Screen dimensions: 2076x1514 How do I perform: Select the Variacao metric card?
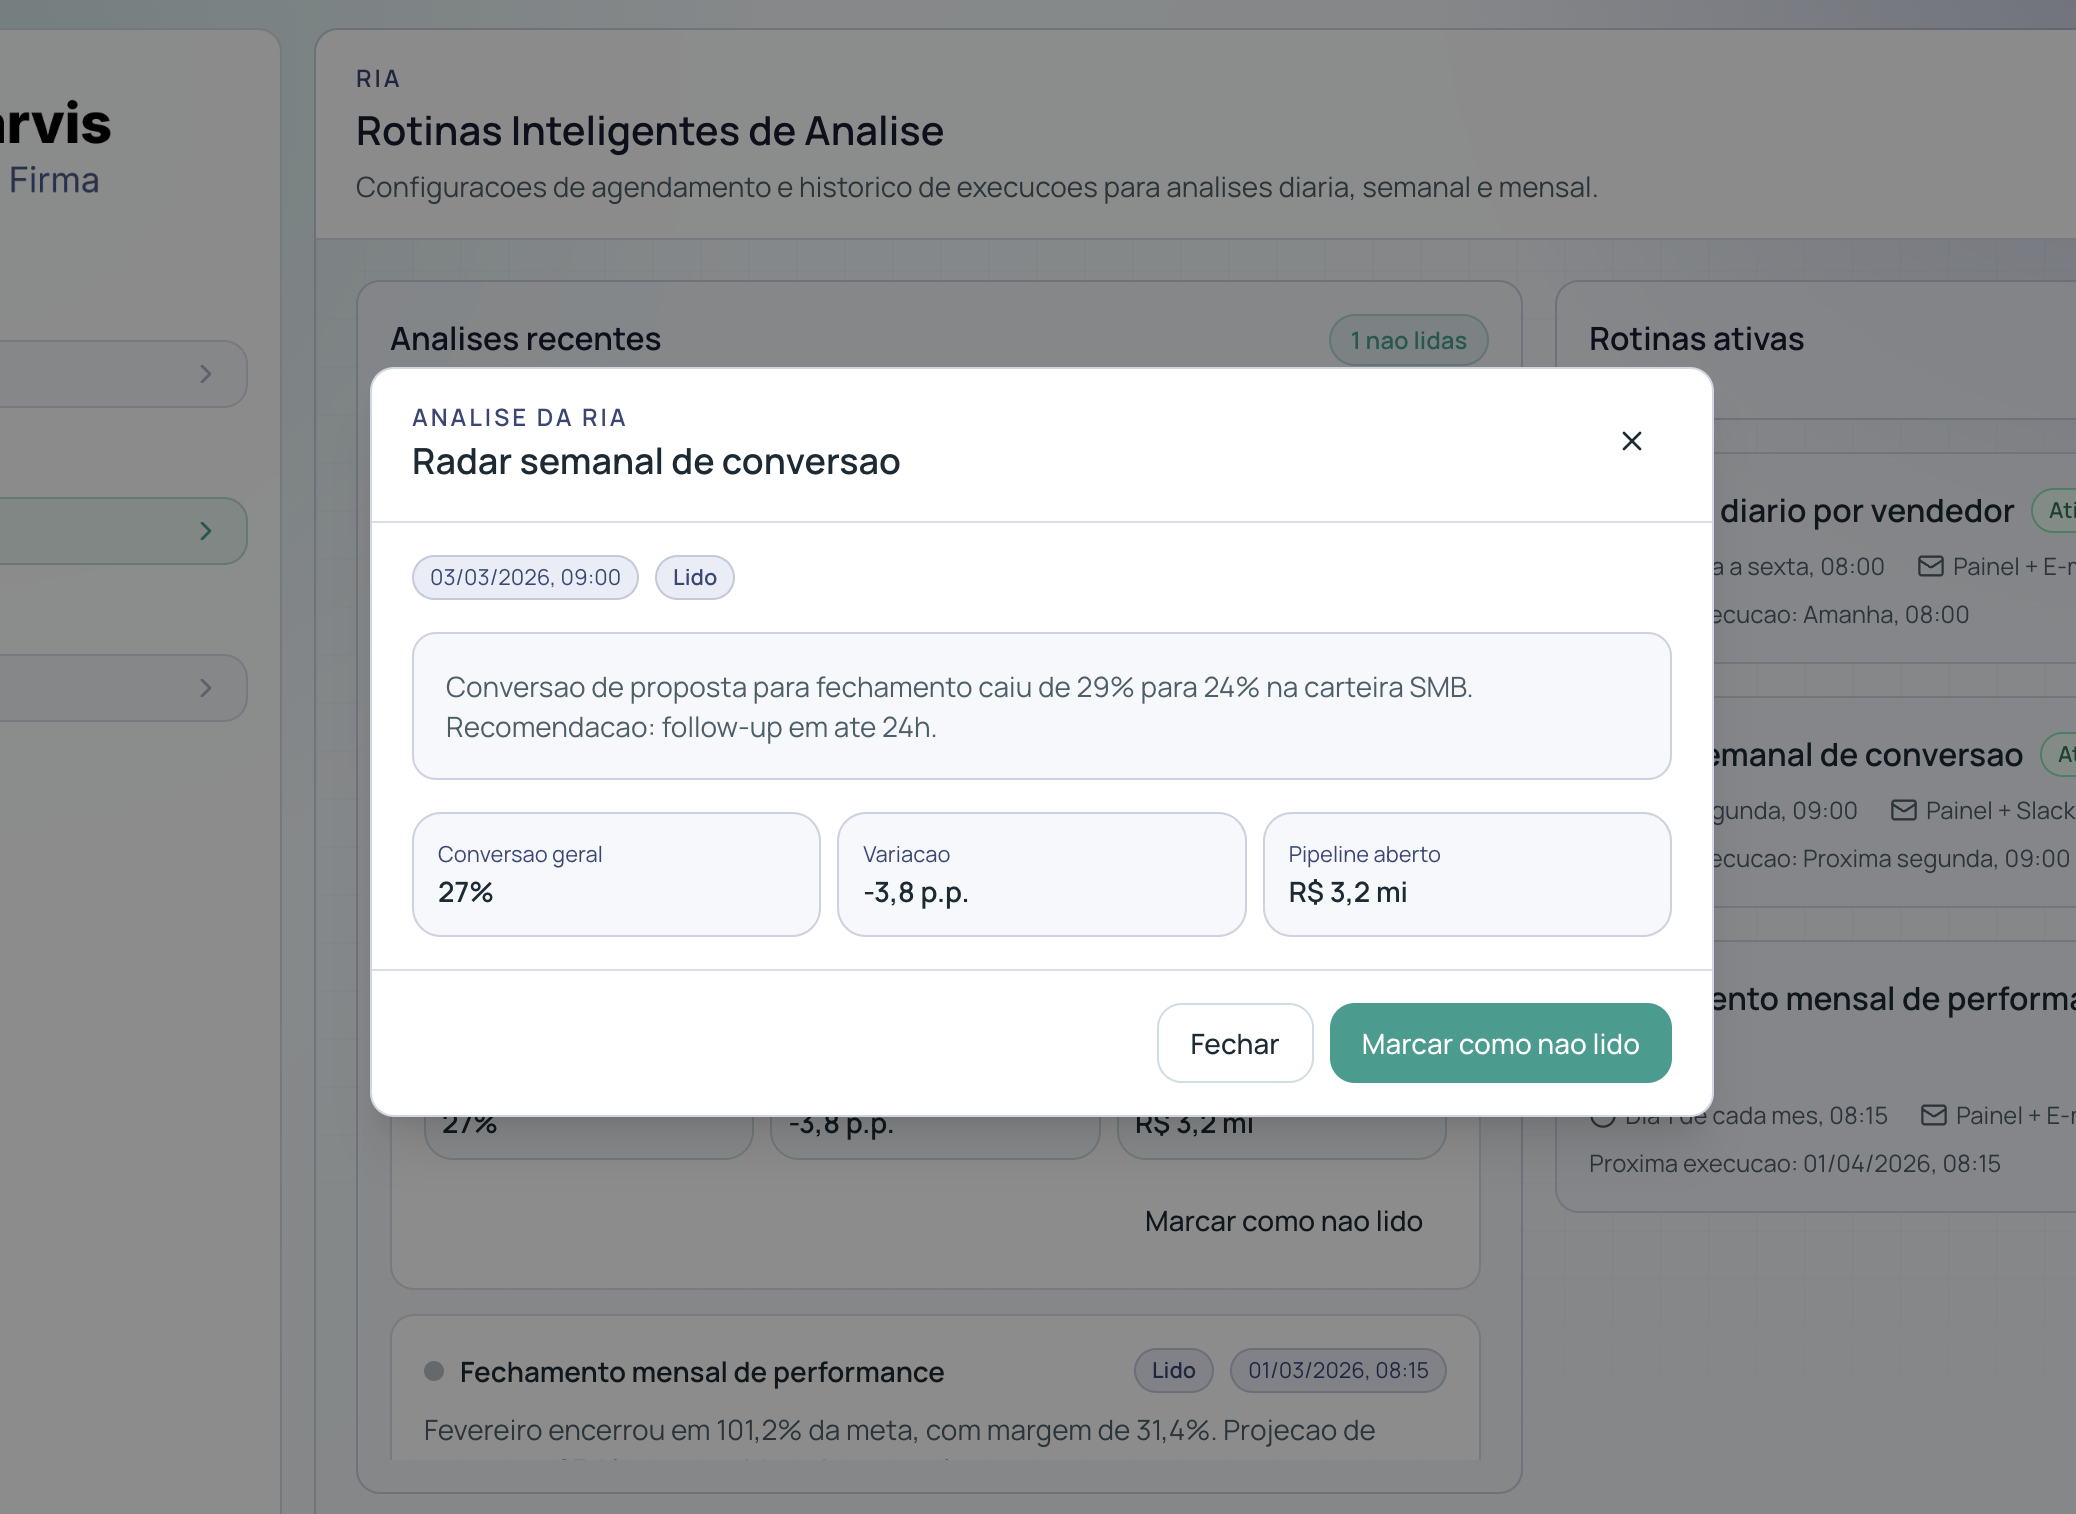[1041, 874]
